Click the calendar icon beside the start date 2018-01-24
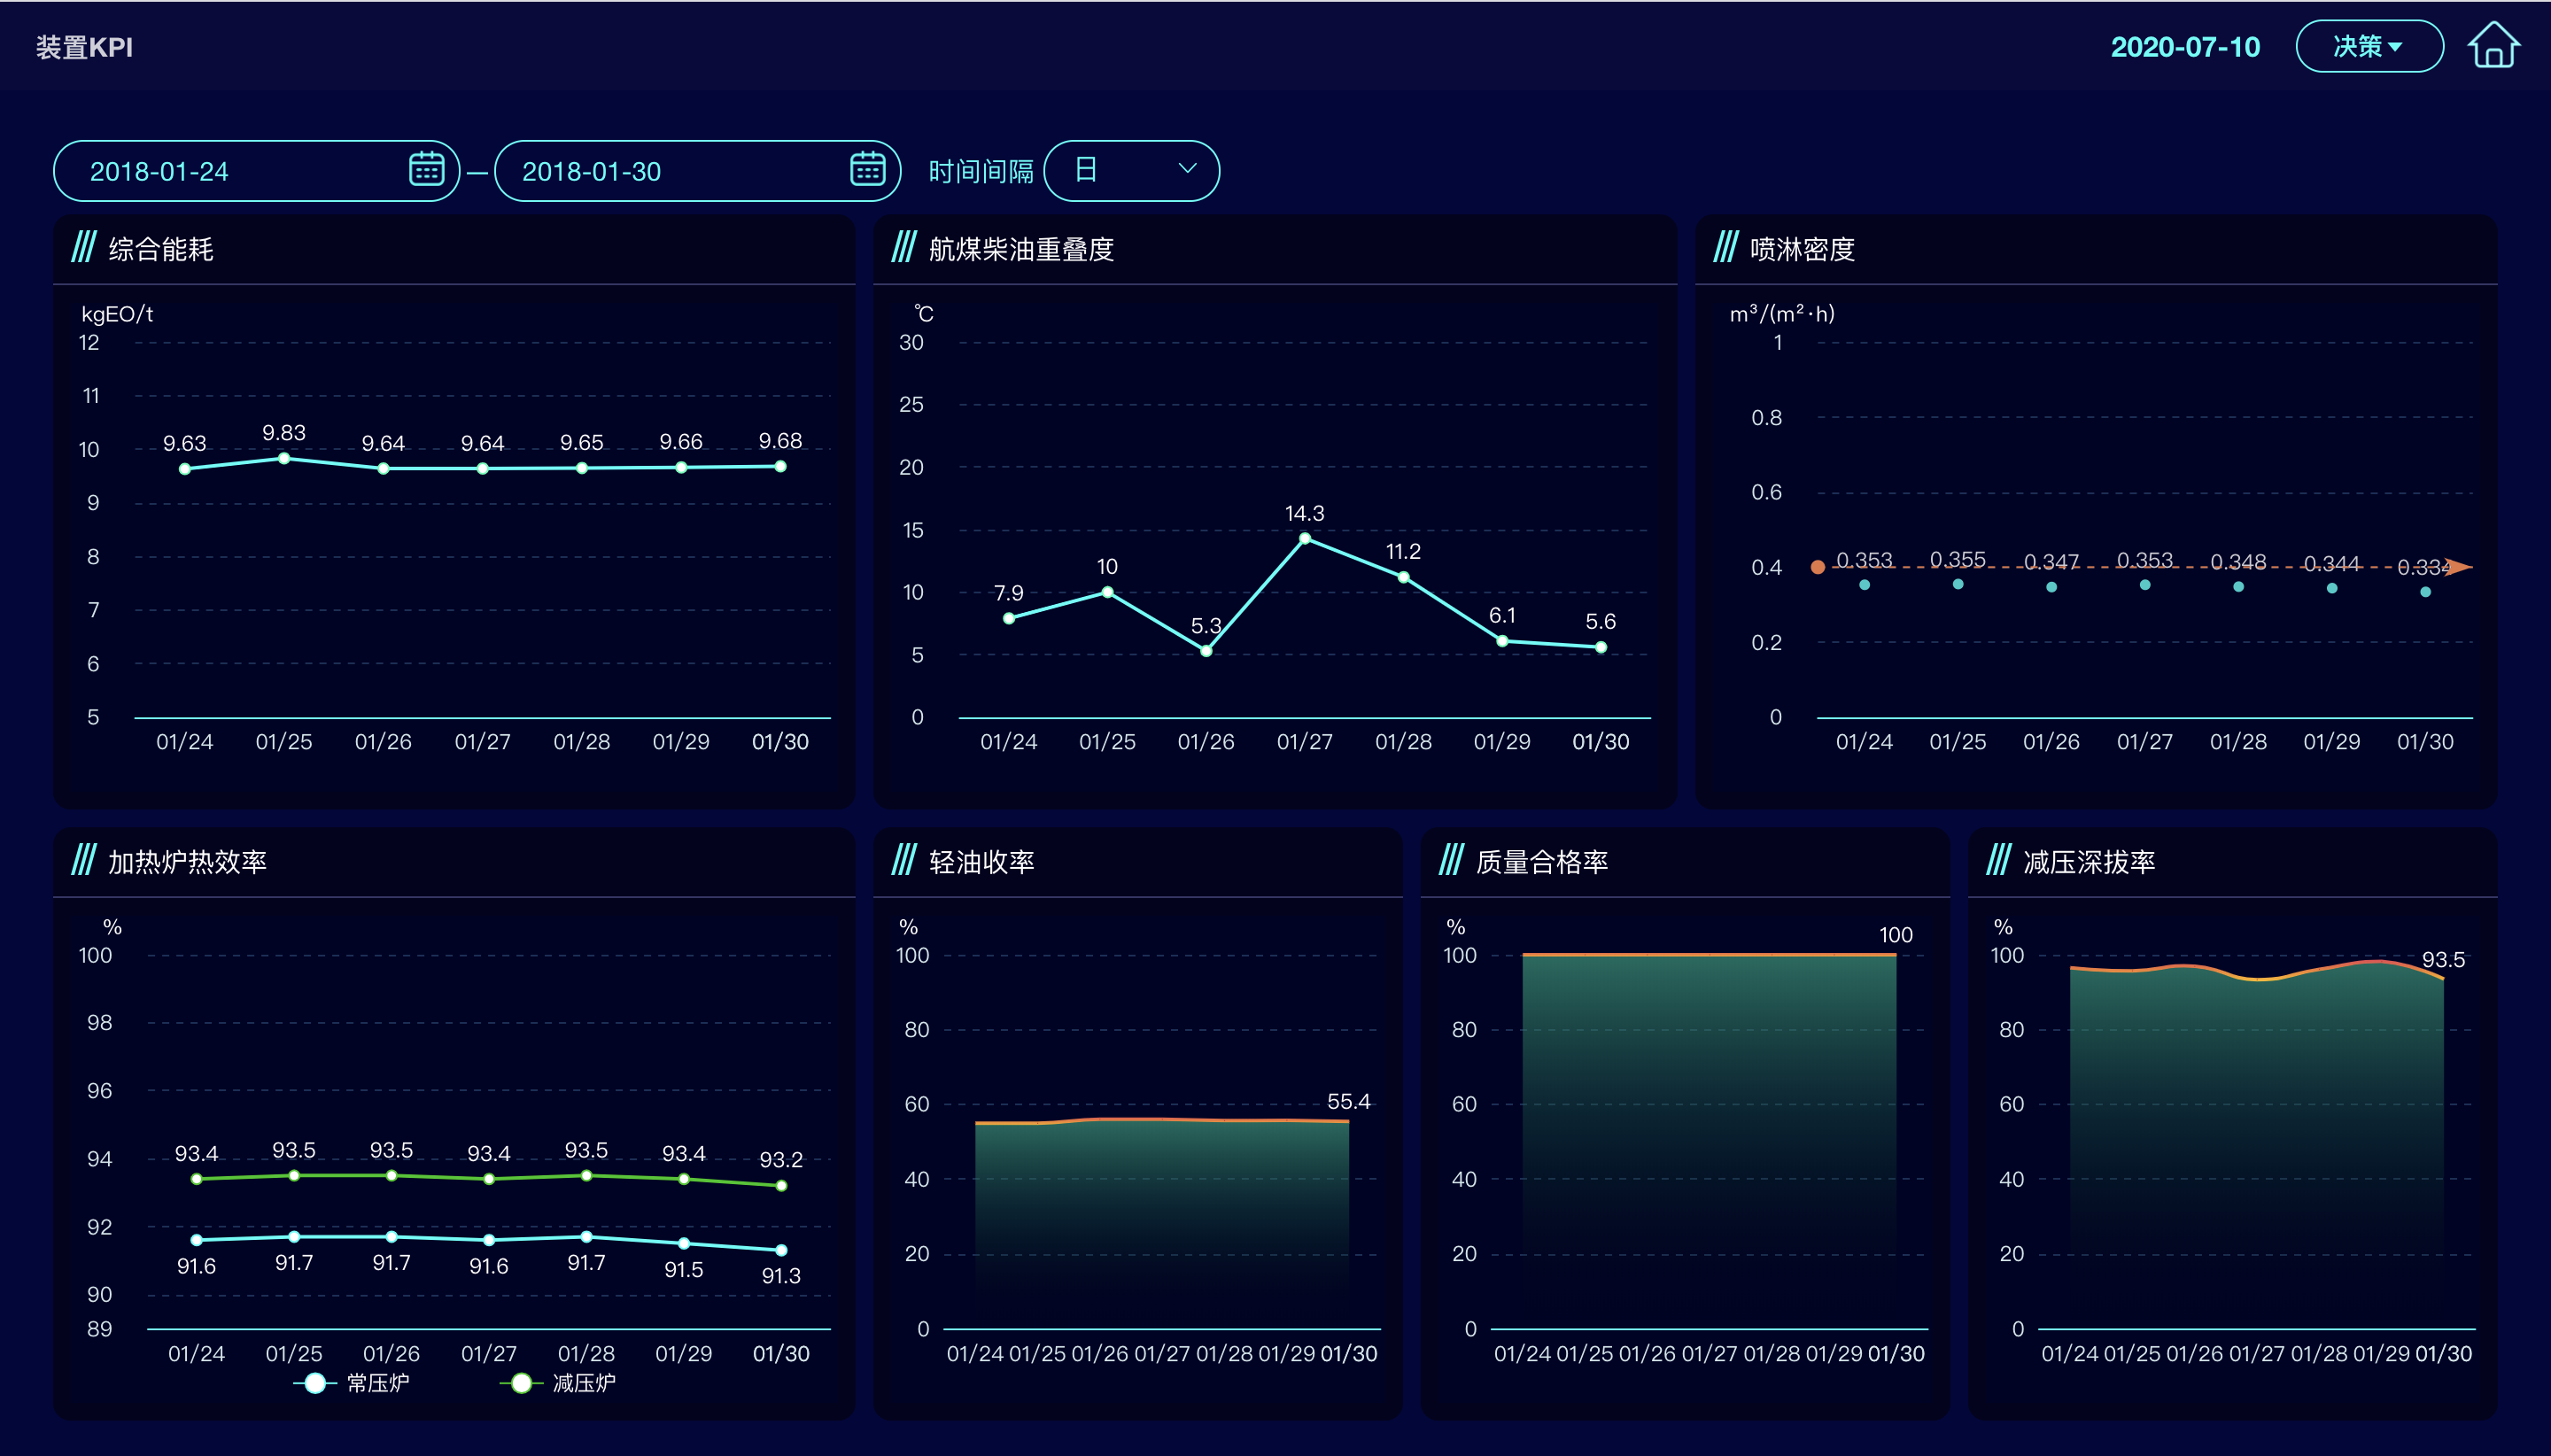Image resolution: width=2551 pixels, height=1456 pixels. [x=426, y=169]
